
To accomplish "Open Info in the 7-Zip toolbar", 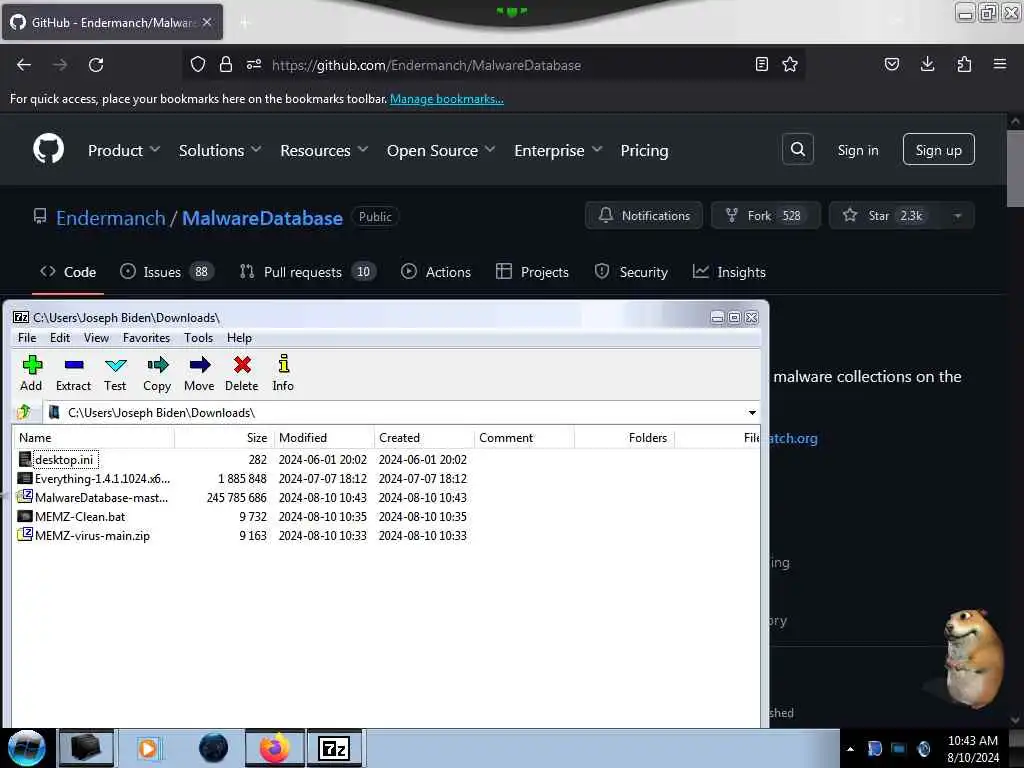I will (x=283, y=373).
